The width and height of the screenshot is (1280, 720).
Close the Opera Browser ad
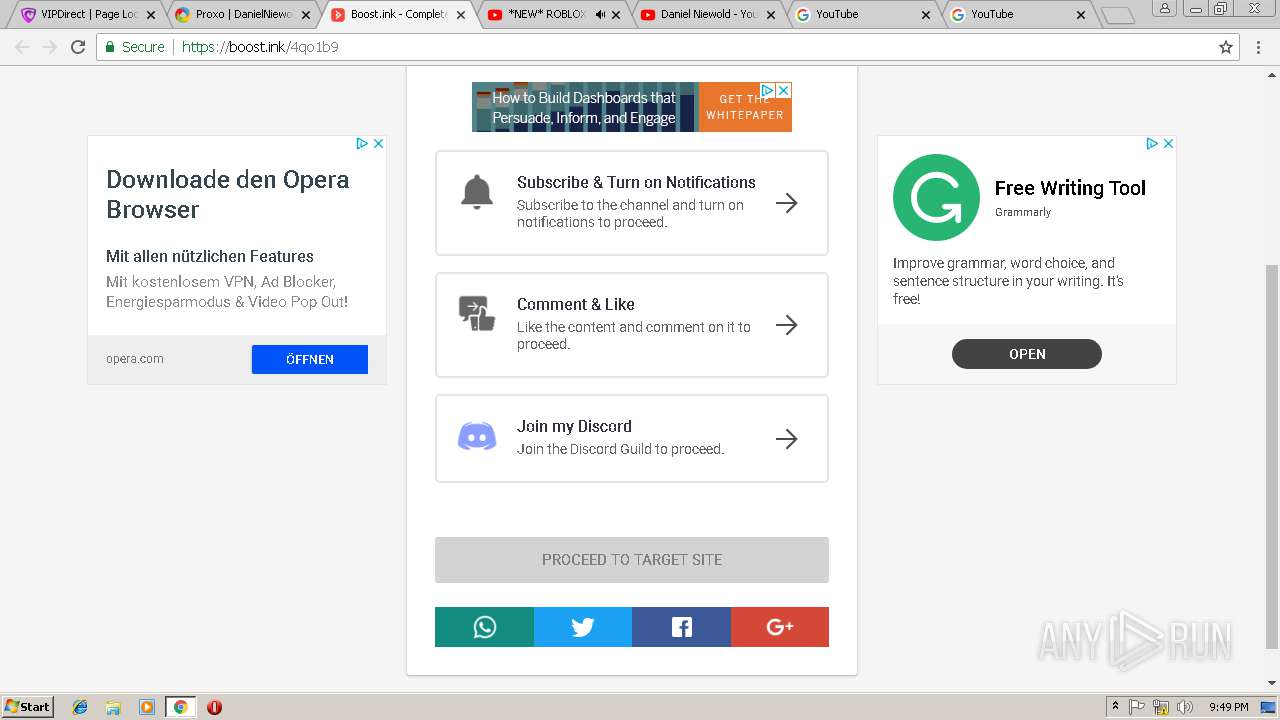point(379,144)
